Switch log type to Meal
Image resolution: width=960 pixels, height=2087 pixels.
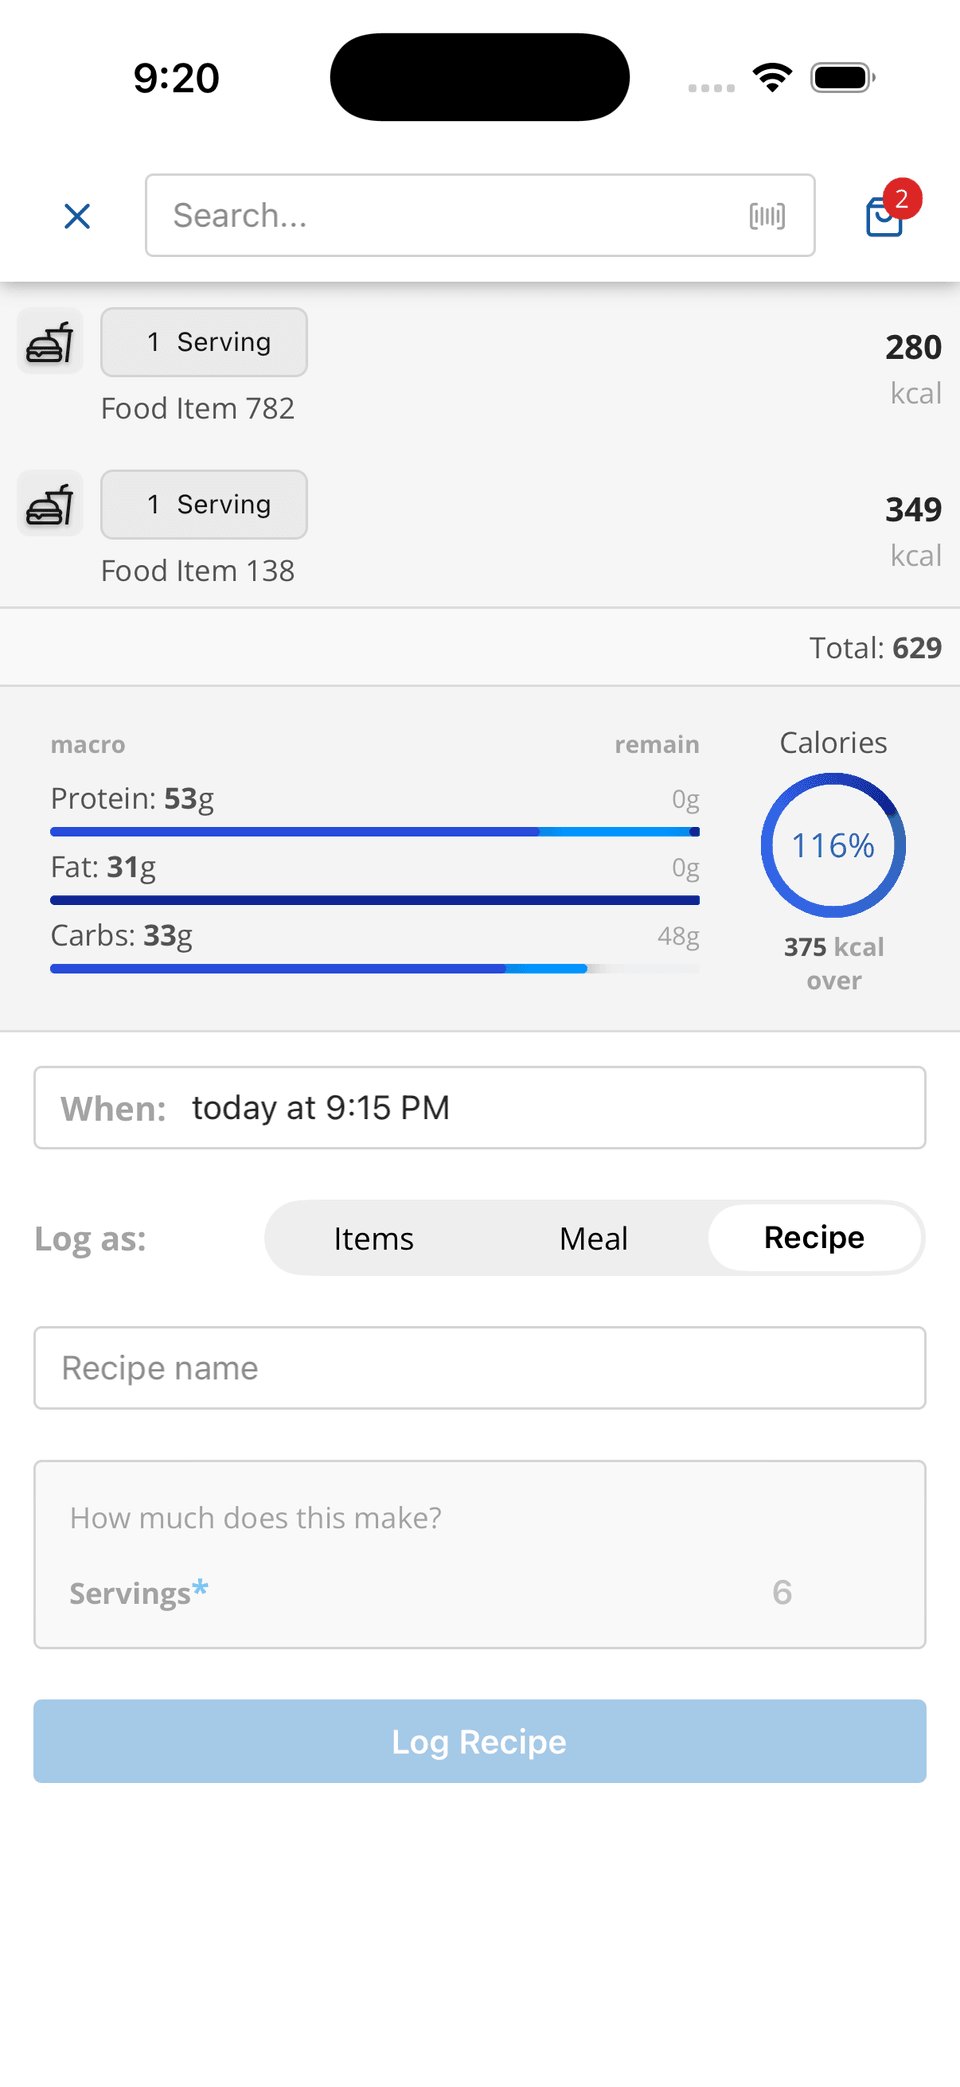pyautogui.click(x=594, y=1239)
